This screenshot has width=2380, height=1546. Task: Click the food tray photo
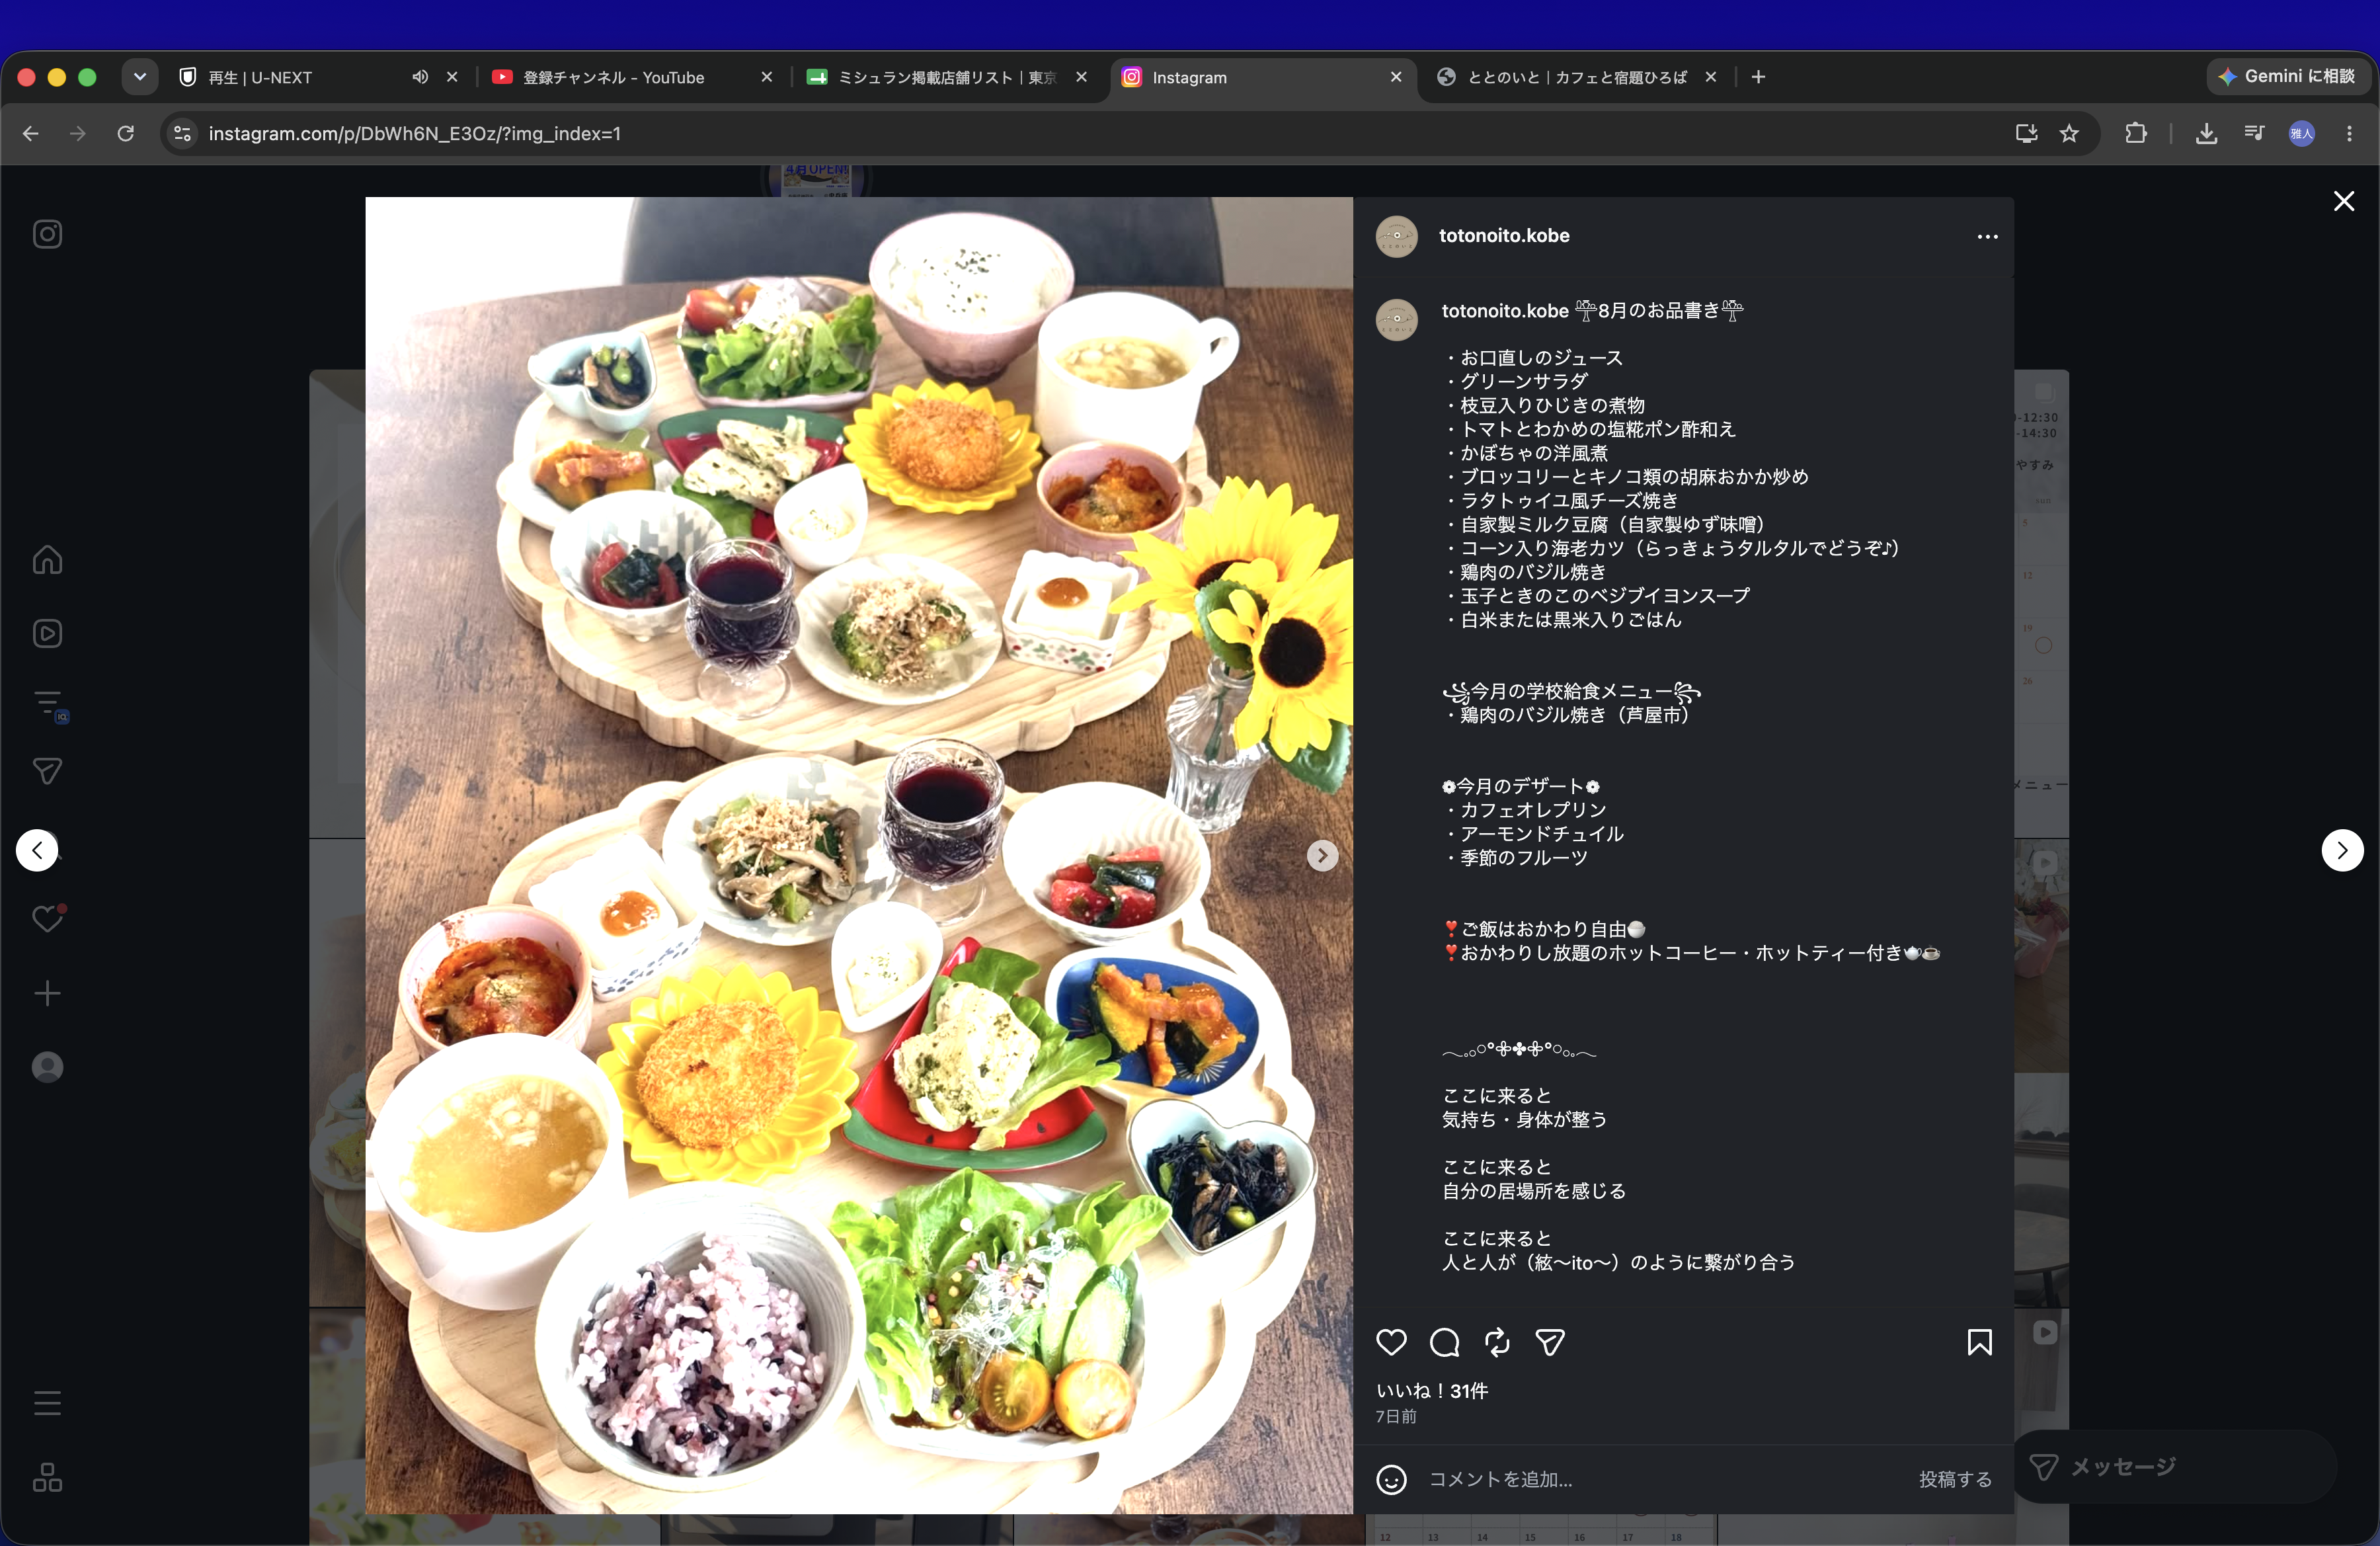click(x=859, y=855)
